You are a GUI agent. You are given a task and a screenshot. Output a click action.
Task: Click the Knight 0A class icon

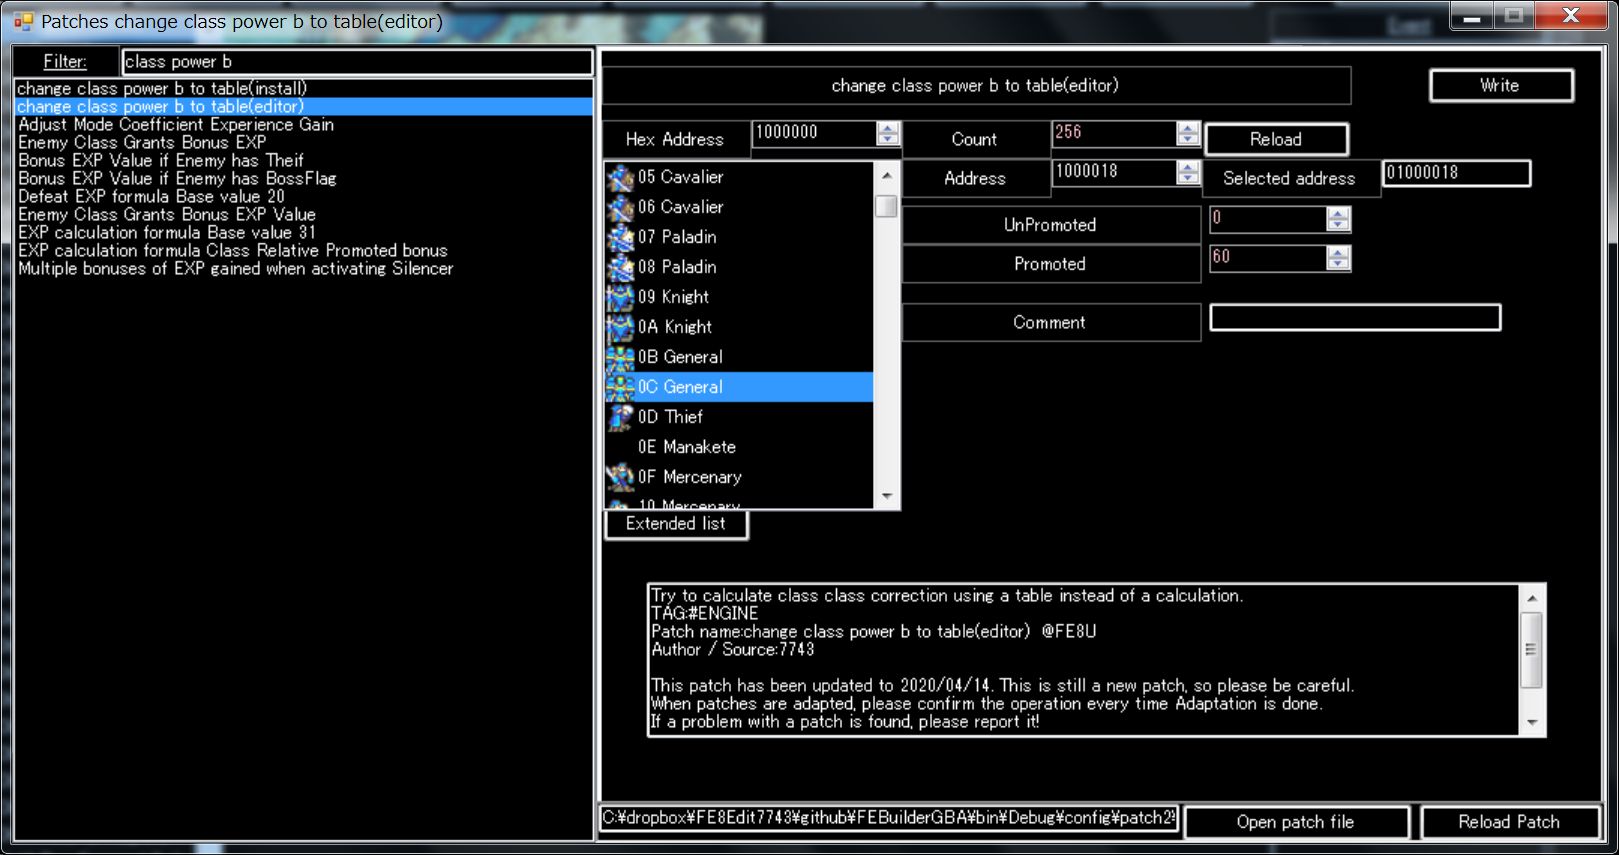[621, 327]
